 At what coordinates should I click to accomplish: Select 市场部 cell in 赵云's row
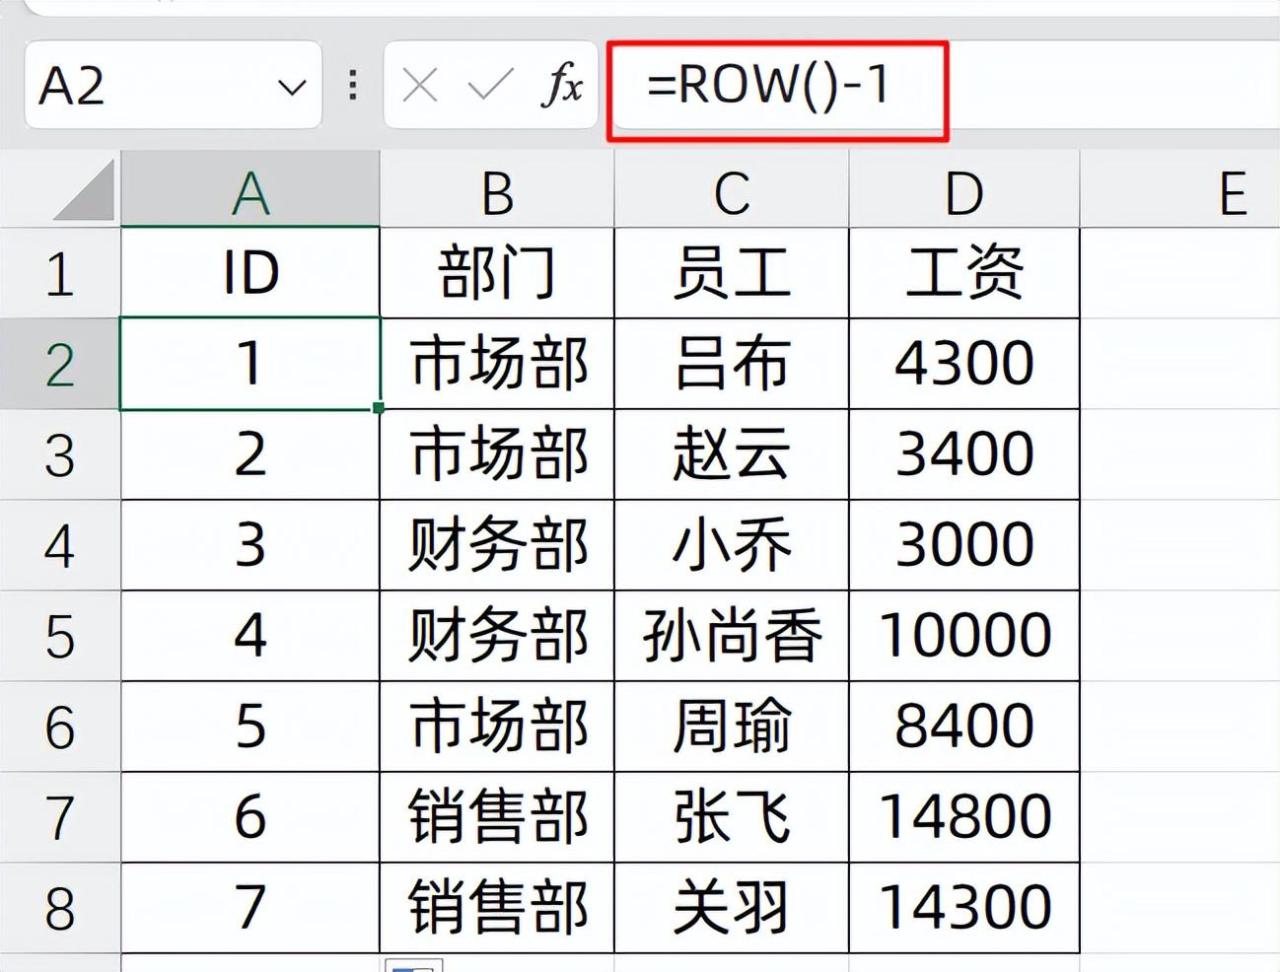[x=497, y=454]
